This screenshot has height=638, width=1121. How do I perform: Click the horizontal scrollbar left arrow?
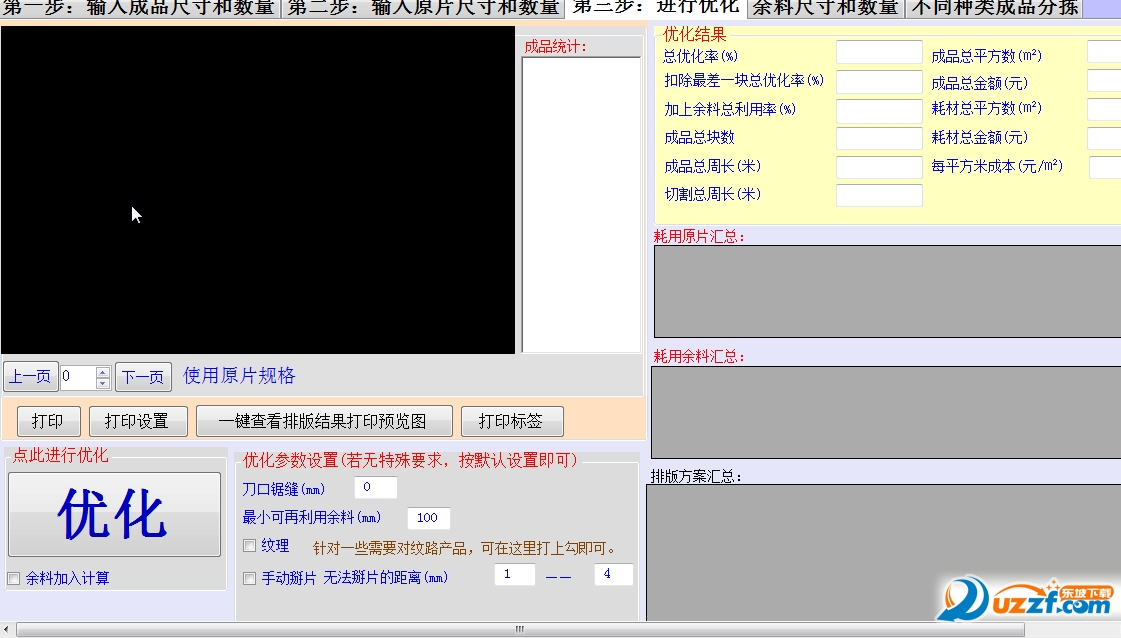tap(6, 629)
